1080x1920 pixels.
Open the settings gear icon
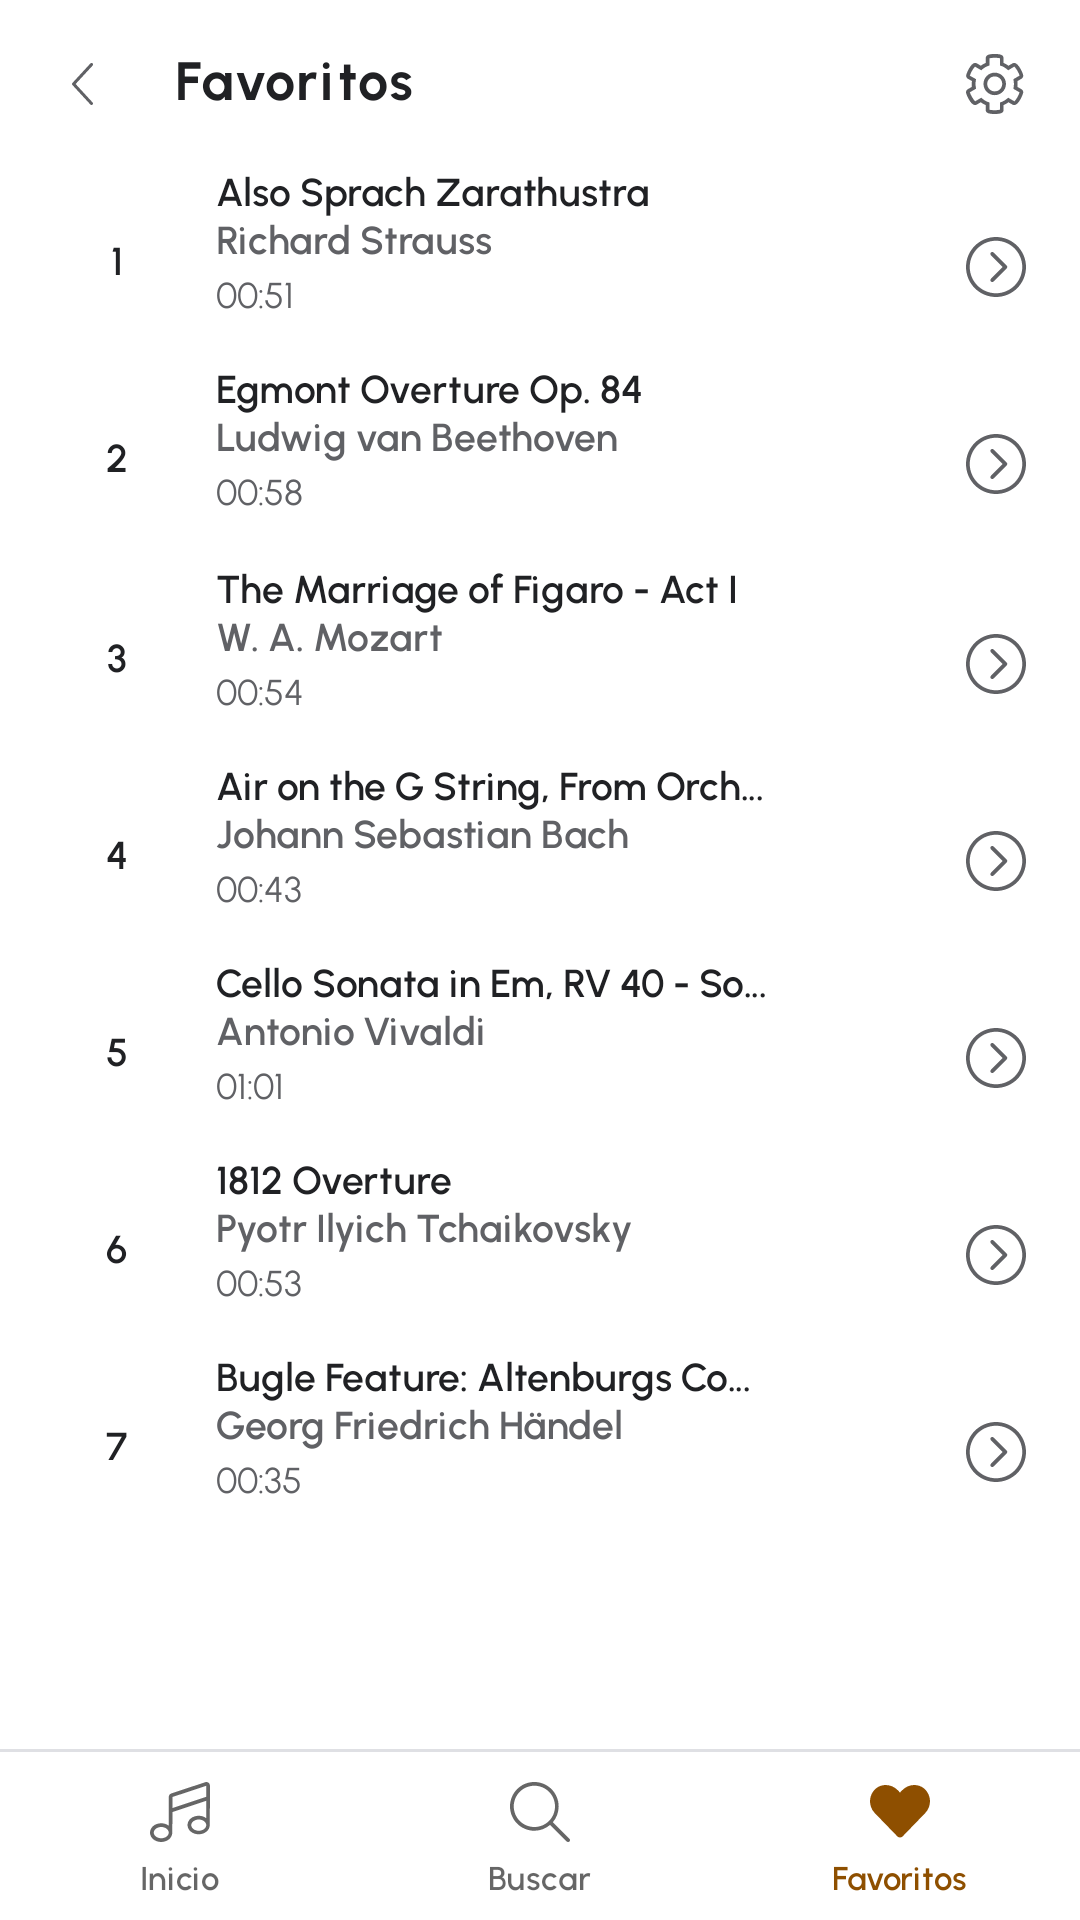coord(994,83)
